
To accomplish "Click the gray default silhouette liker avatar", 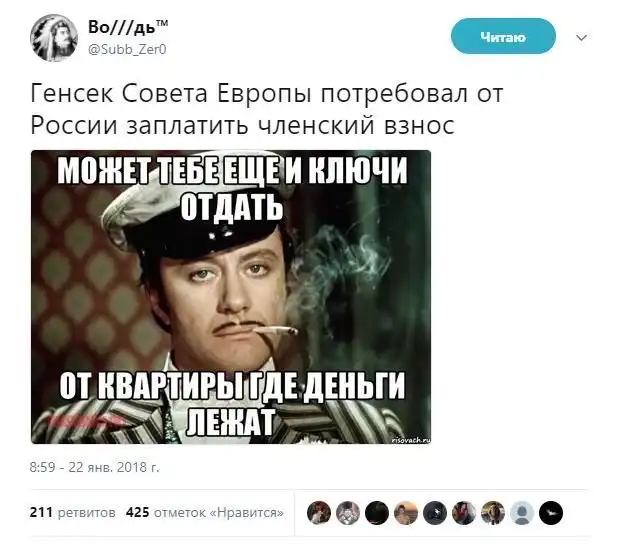I will 522,513.
